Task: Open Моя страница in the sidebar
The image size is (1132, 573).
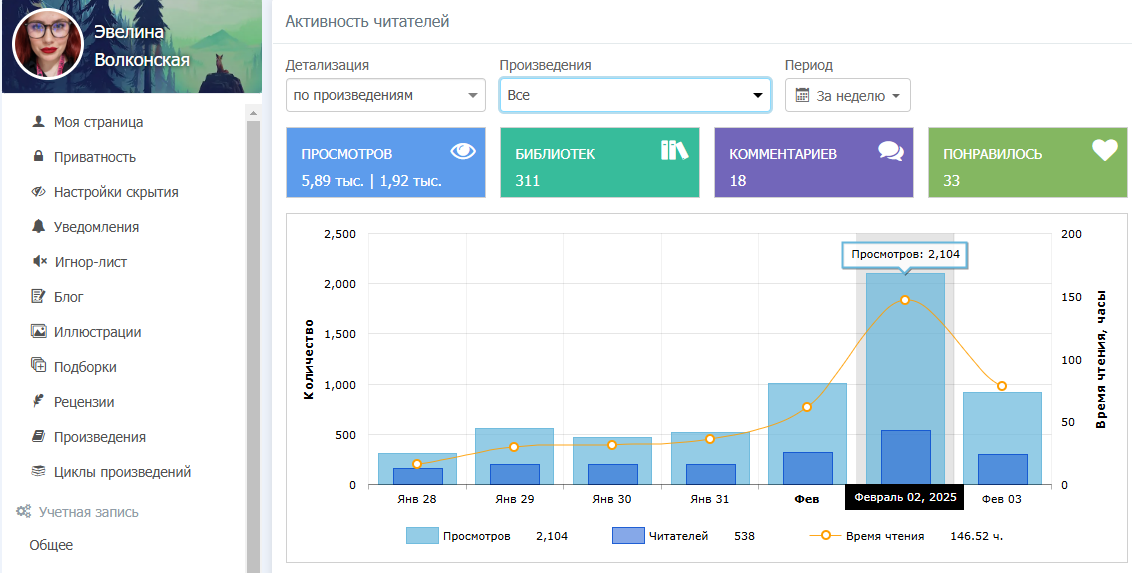Action: pos(98,122)
